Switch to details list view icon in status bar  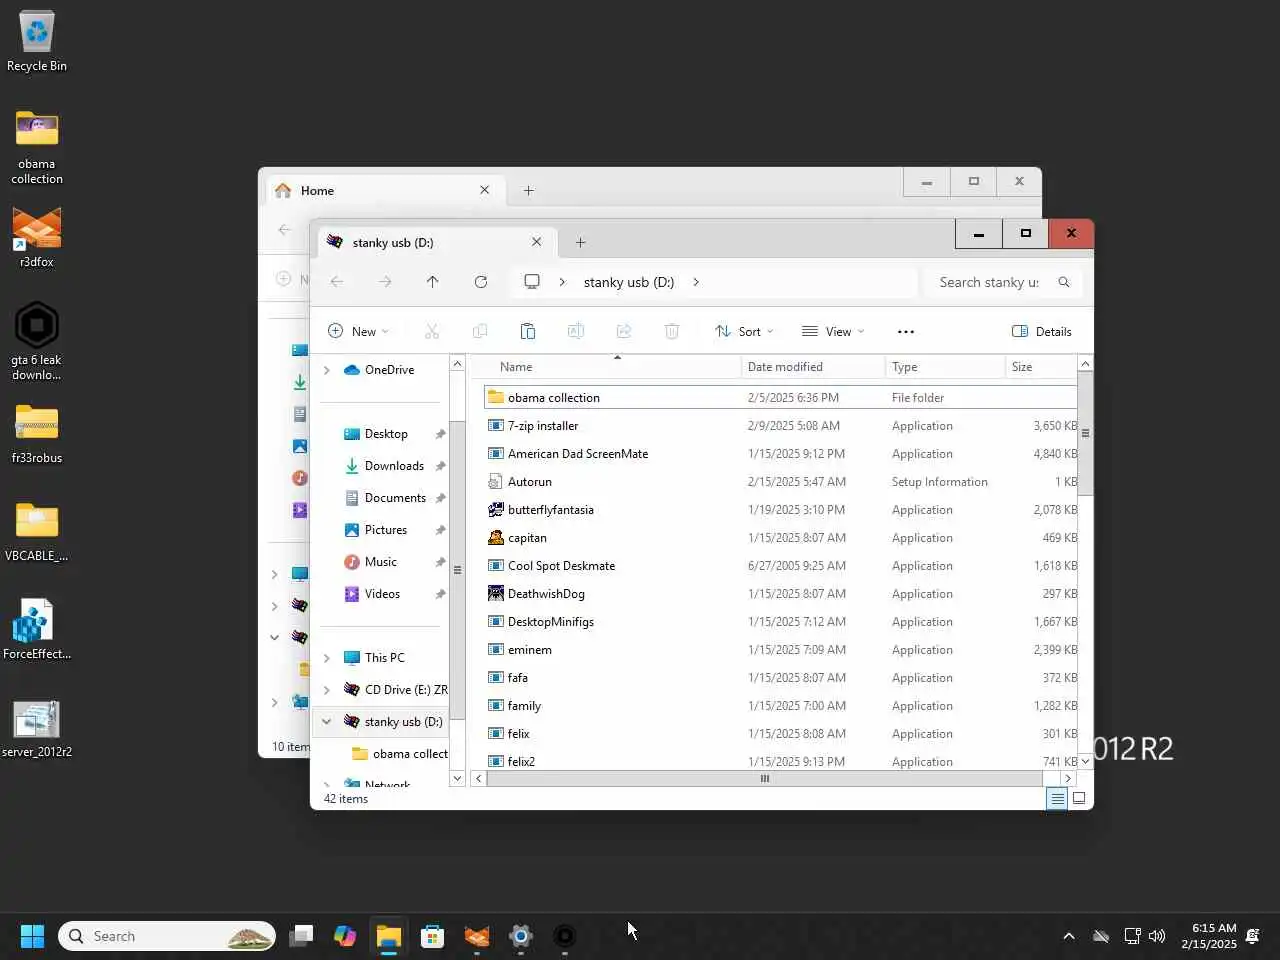click(x=1057, y=798)
